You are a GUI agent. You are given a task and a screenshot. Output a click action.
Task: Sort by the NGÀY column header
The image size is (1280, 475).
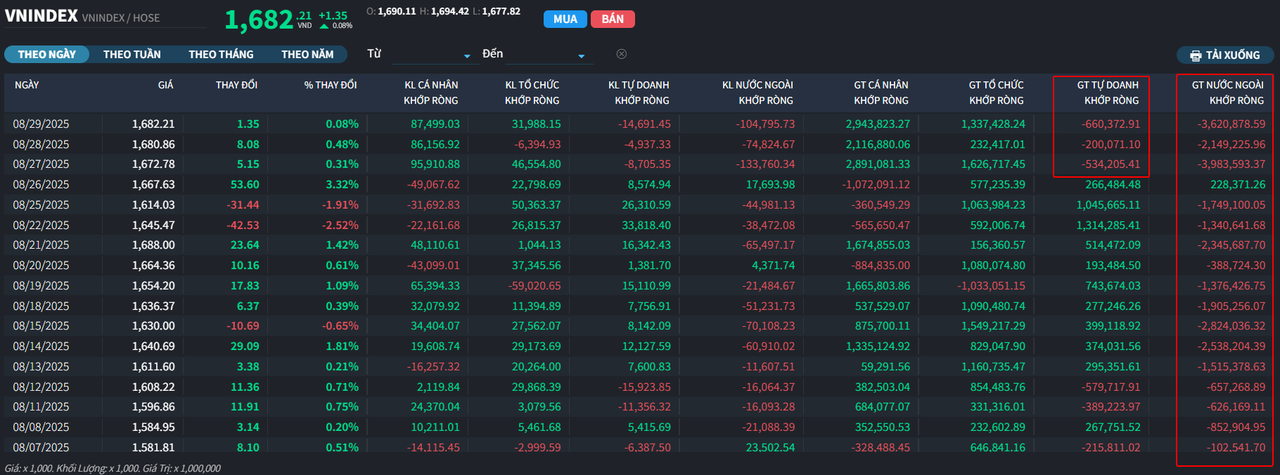tap(27, 85)
